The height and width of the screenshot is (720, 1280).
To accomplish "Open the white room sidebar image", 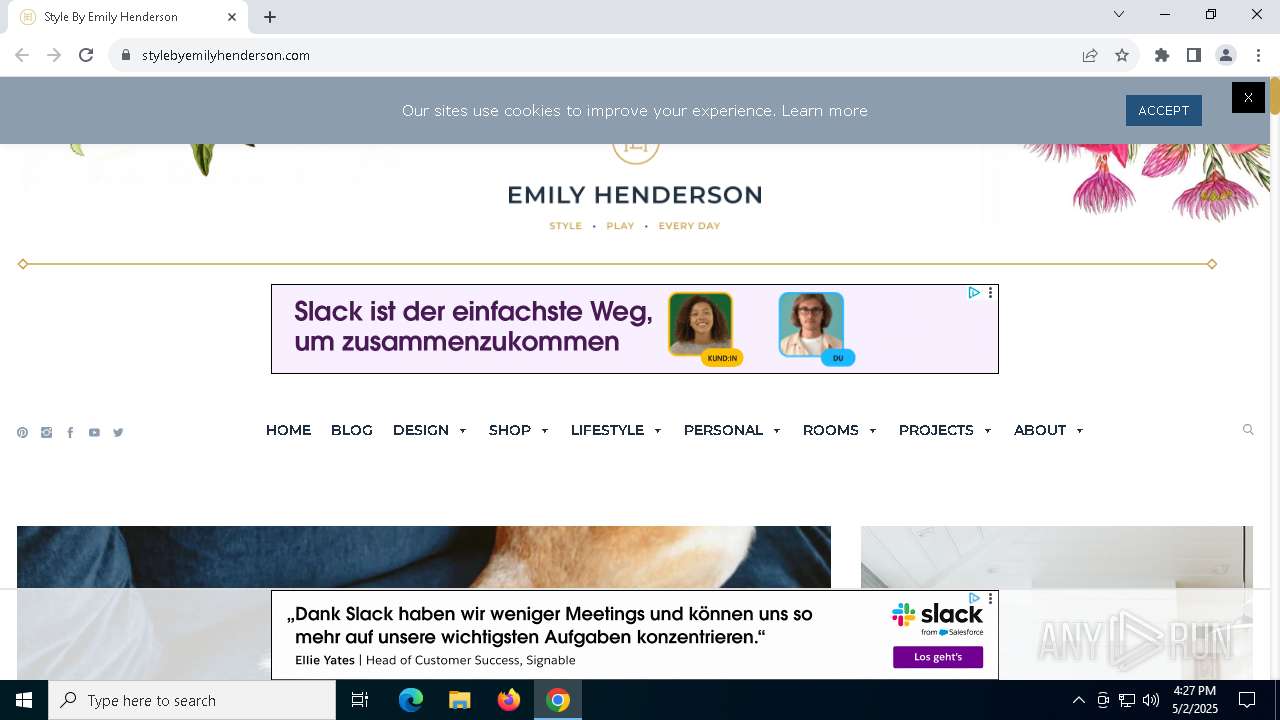I will click(x=1057, y=557).
